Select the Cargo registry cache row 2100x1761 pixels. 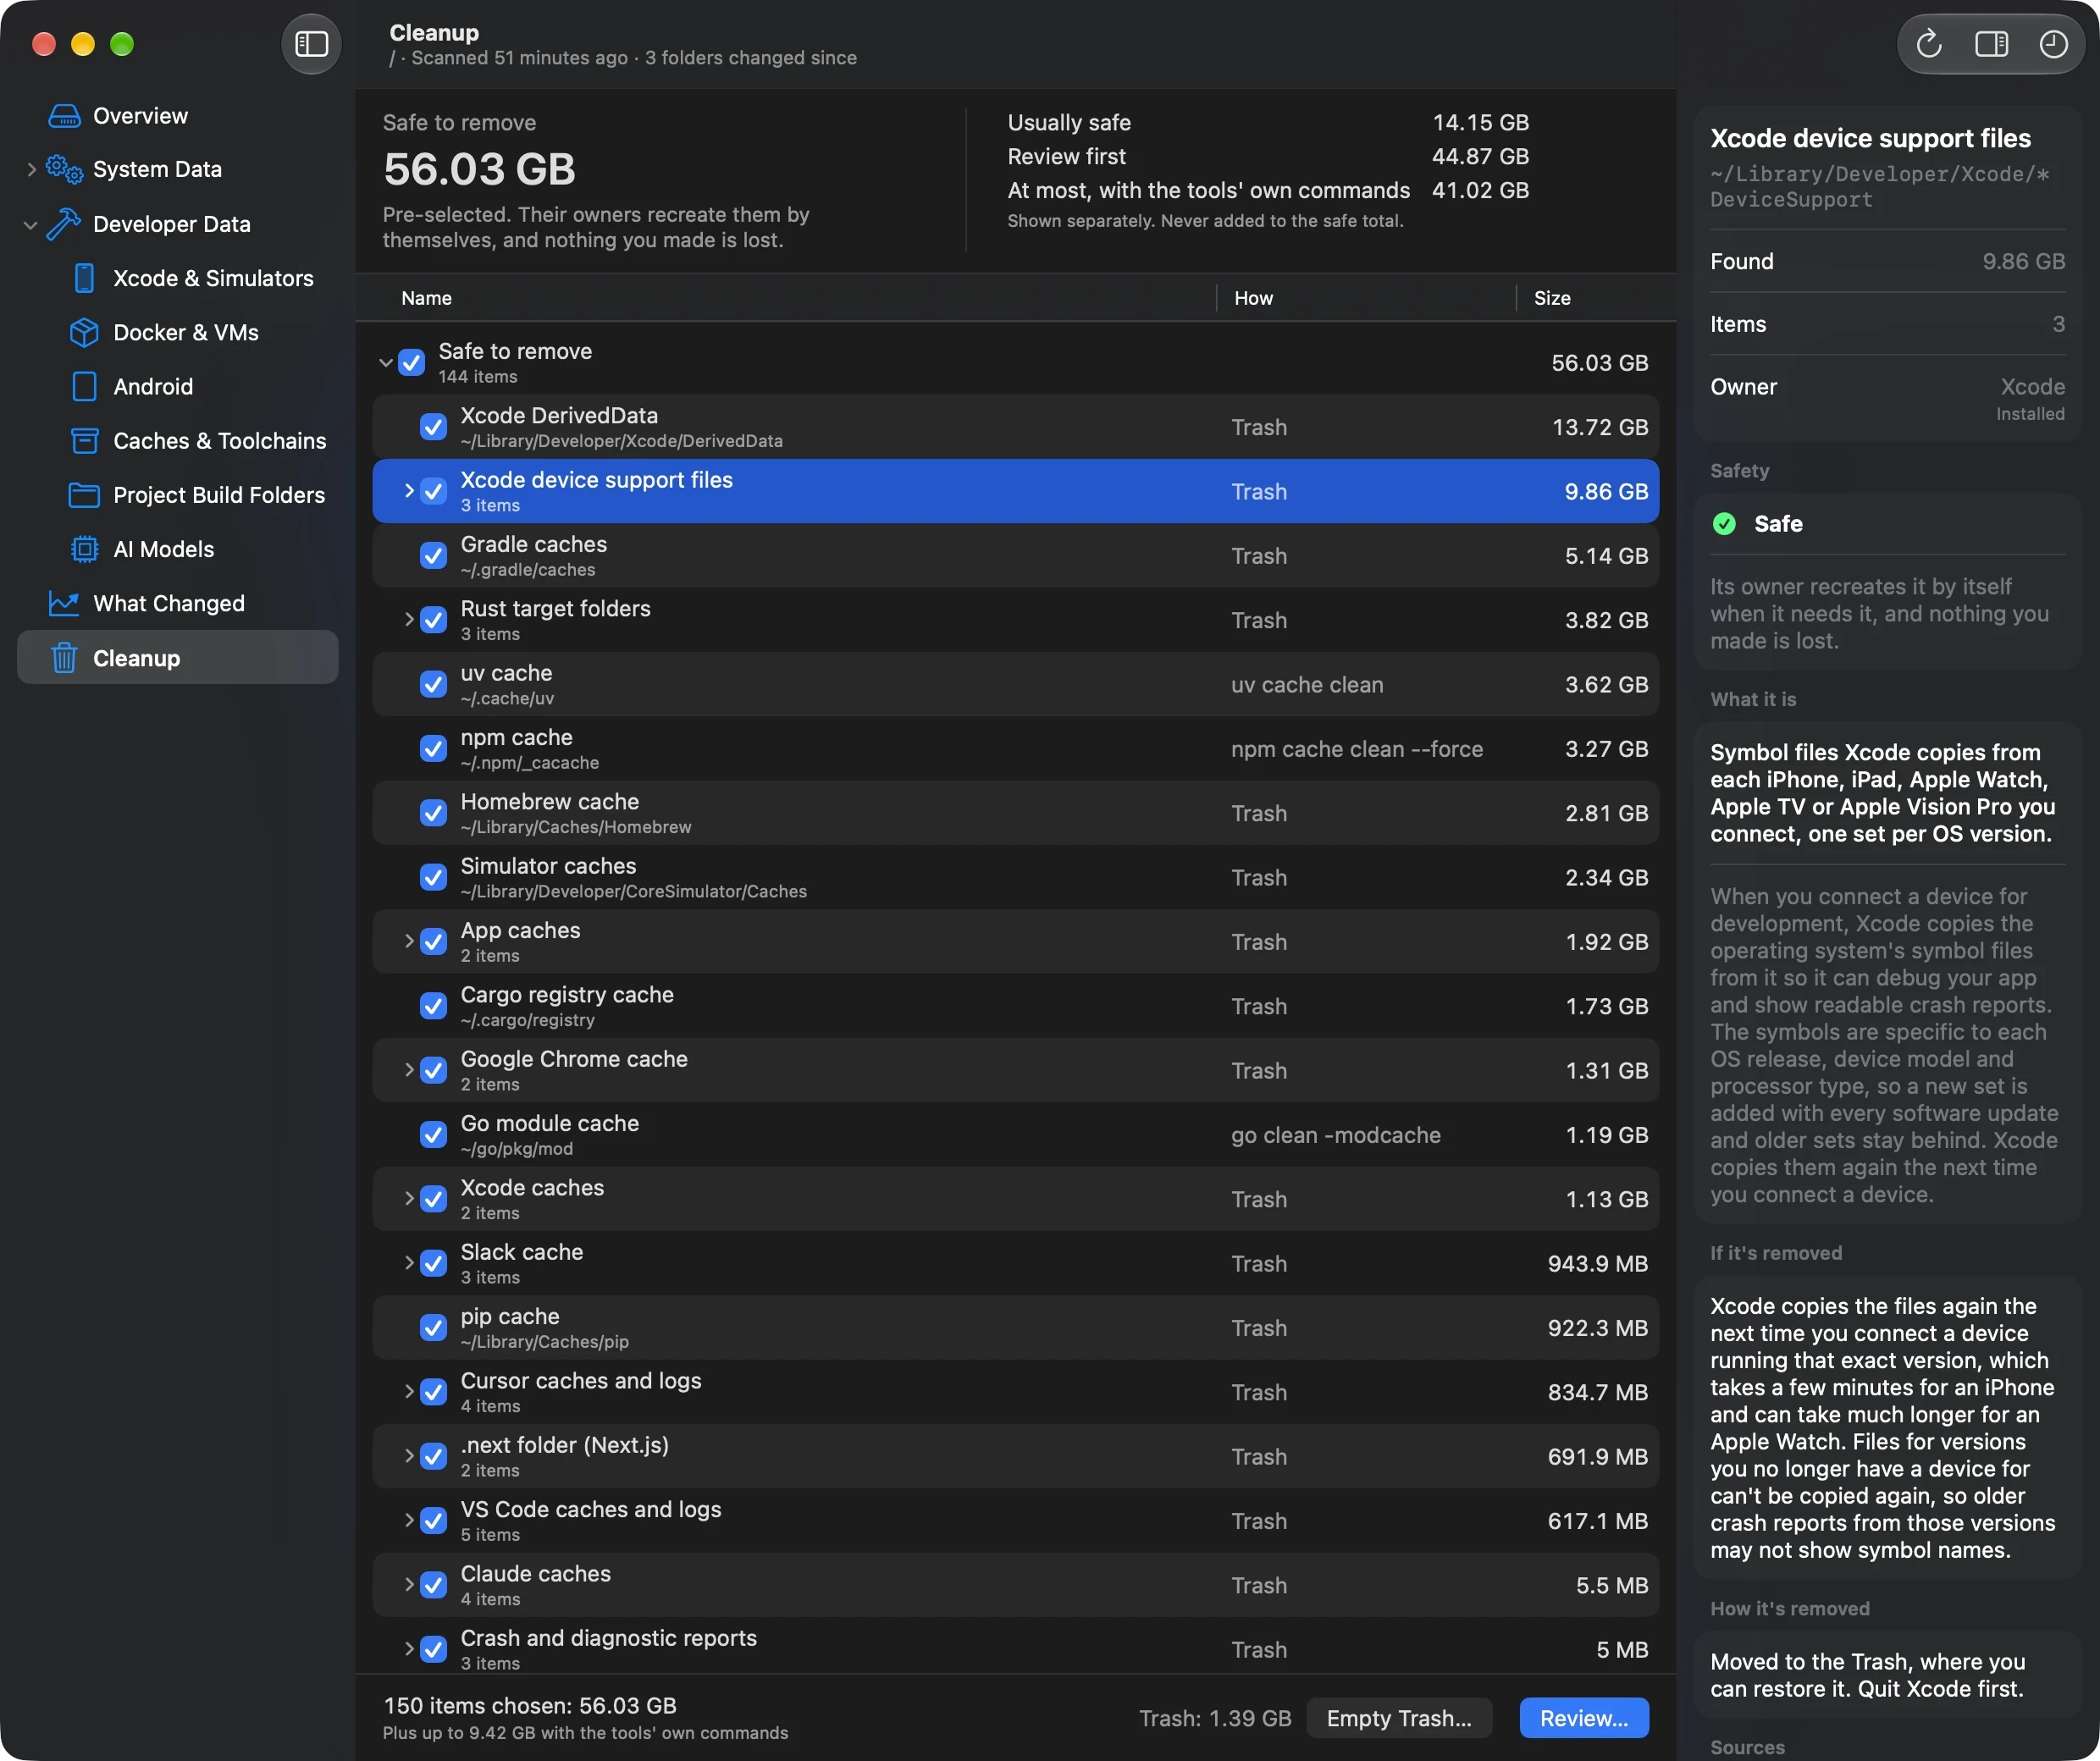1015,1006
